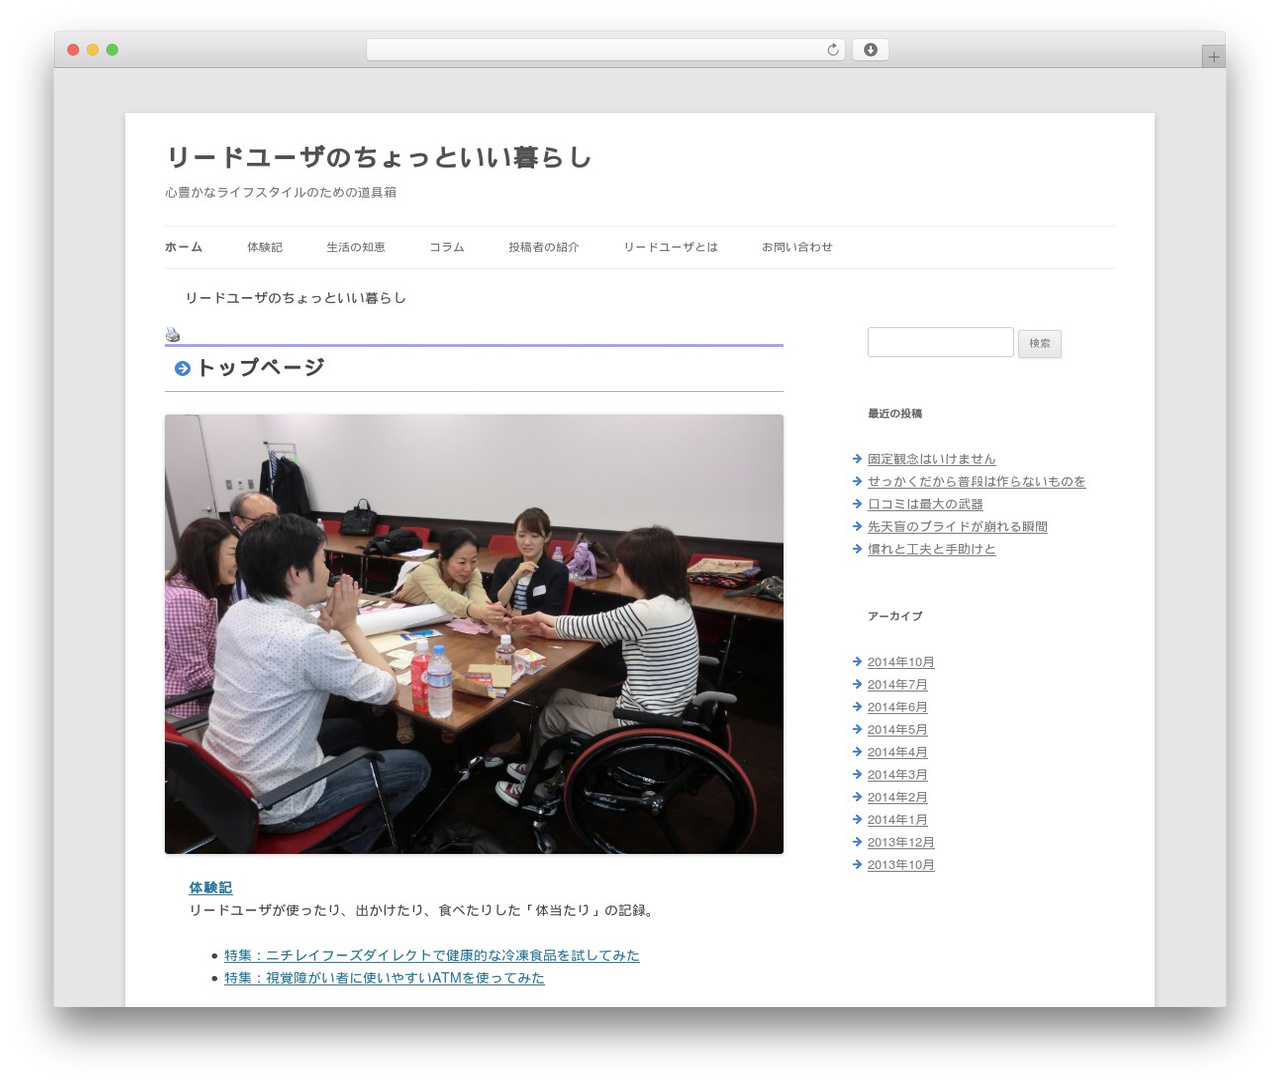Click the printer icon above トップページ
This screenshot has height=1084, width=1280.
pos(173,334)
